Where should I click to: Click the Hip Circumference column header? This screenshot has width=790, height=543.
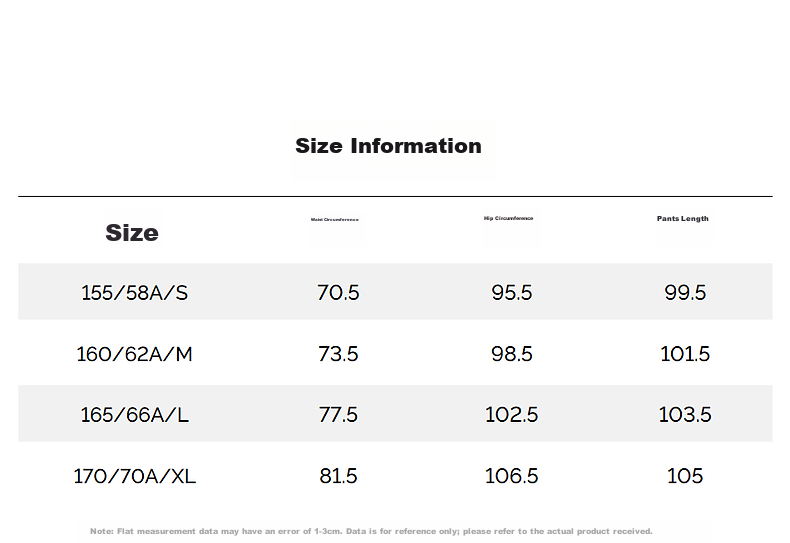point(508,219)
